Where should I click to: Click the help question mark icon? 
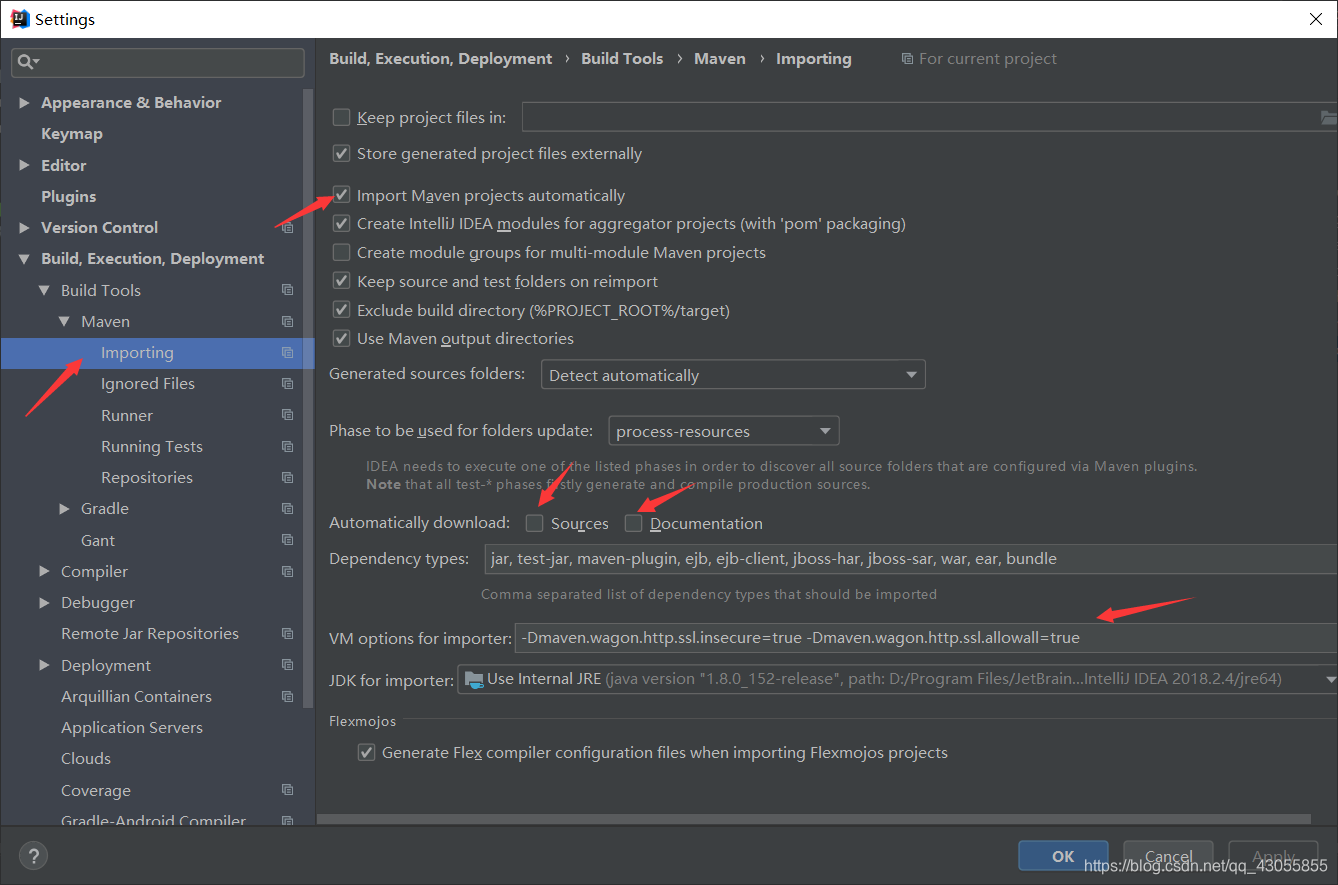[33, 856]
